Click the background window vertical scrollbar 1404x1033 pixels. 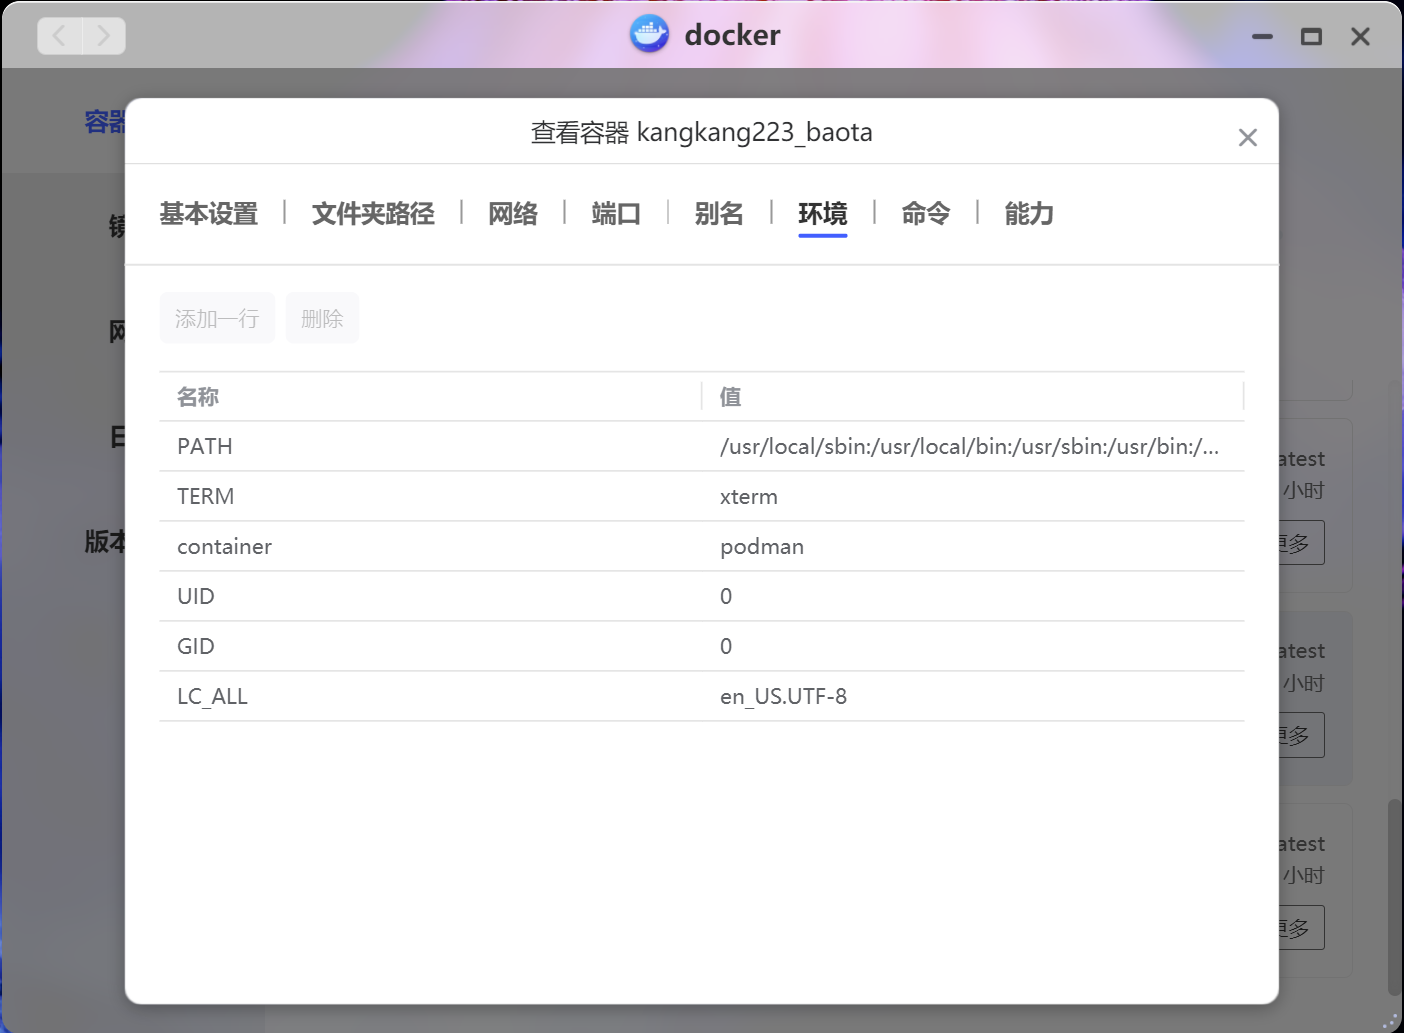tap(1394, 896)
